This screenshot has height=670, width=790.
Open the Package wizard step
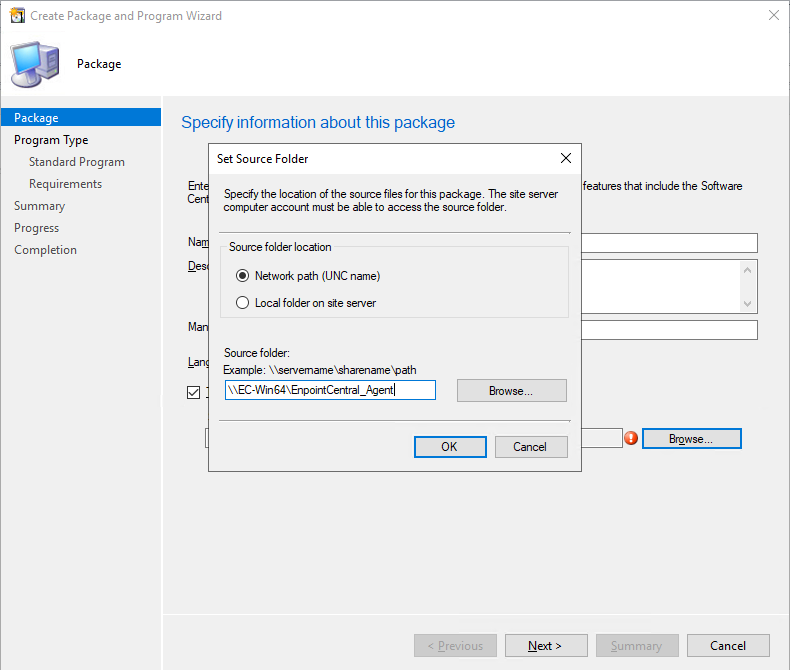point(36,118)
